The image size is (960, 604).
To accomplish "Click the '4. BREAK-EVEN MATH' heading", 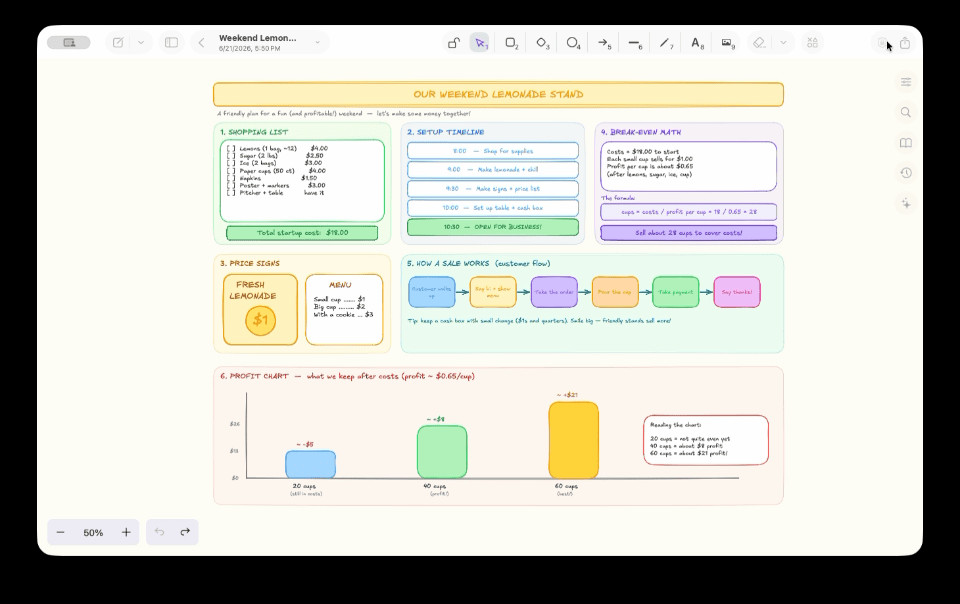I will click(640, 132).
